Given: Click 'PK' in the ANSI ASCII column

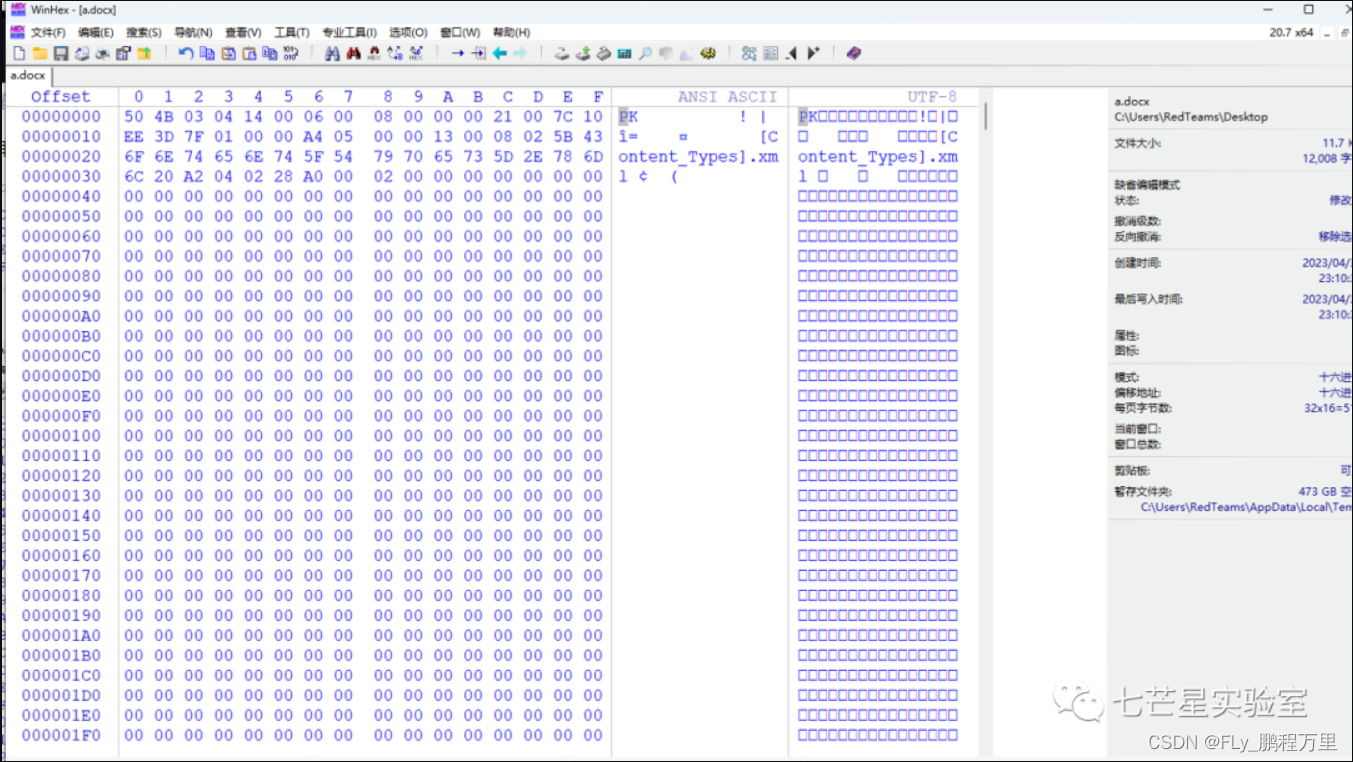Looking at the screenshot, I should point(628,117).
